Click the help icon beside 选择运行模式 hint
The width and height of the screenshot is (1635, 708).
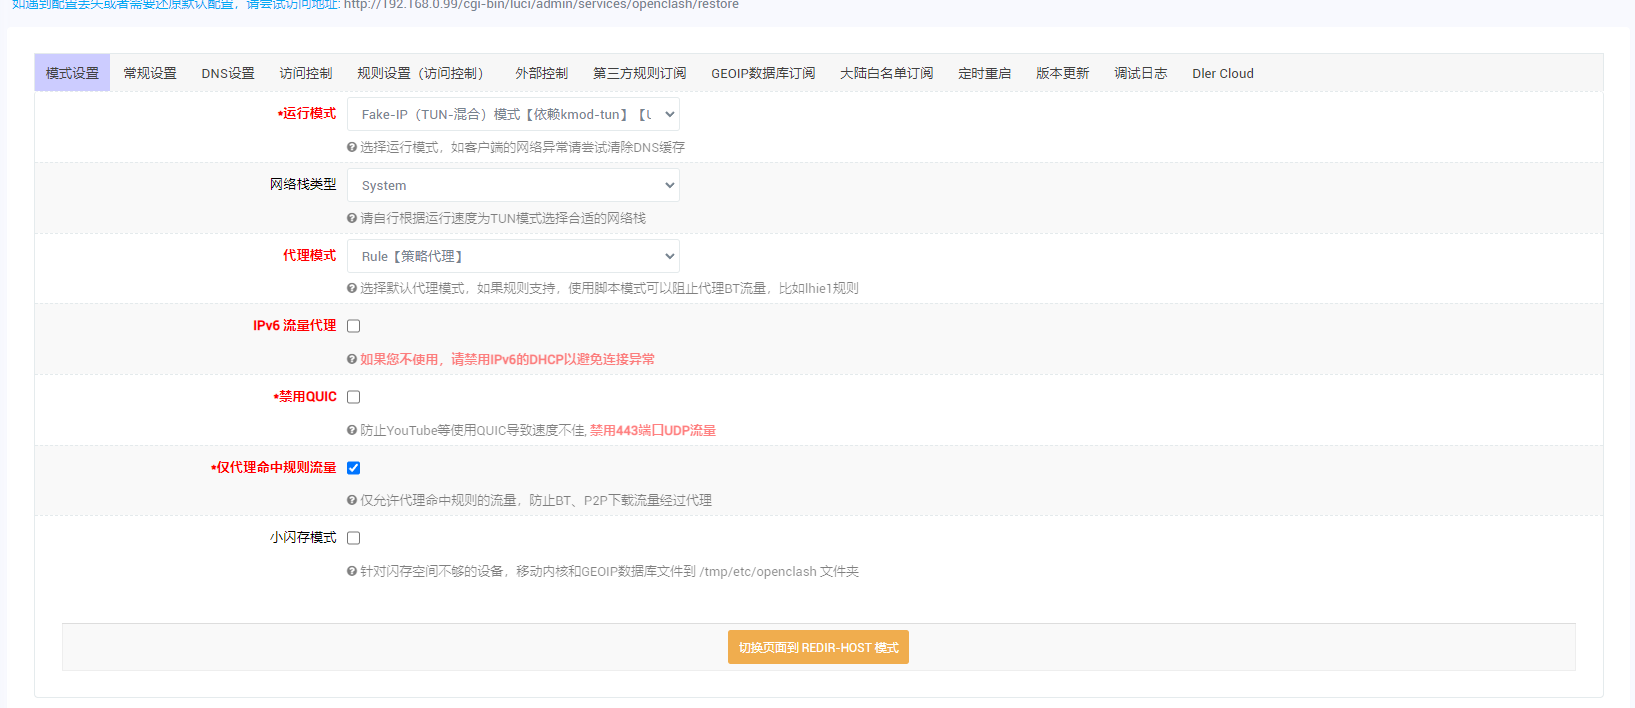(x=352, y=147)
